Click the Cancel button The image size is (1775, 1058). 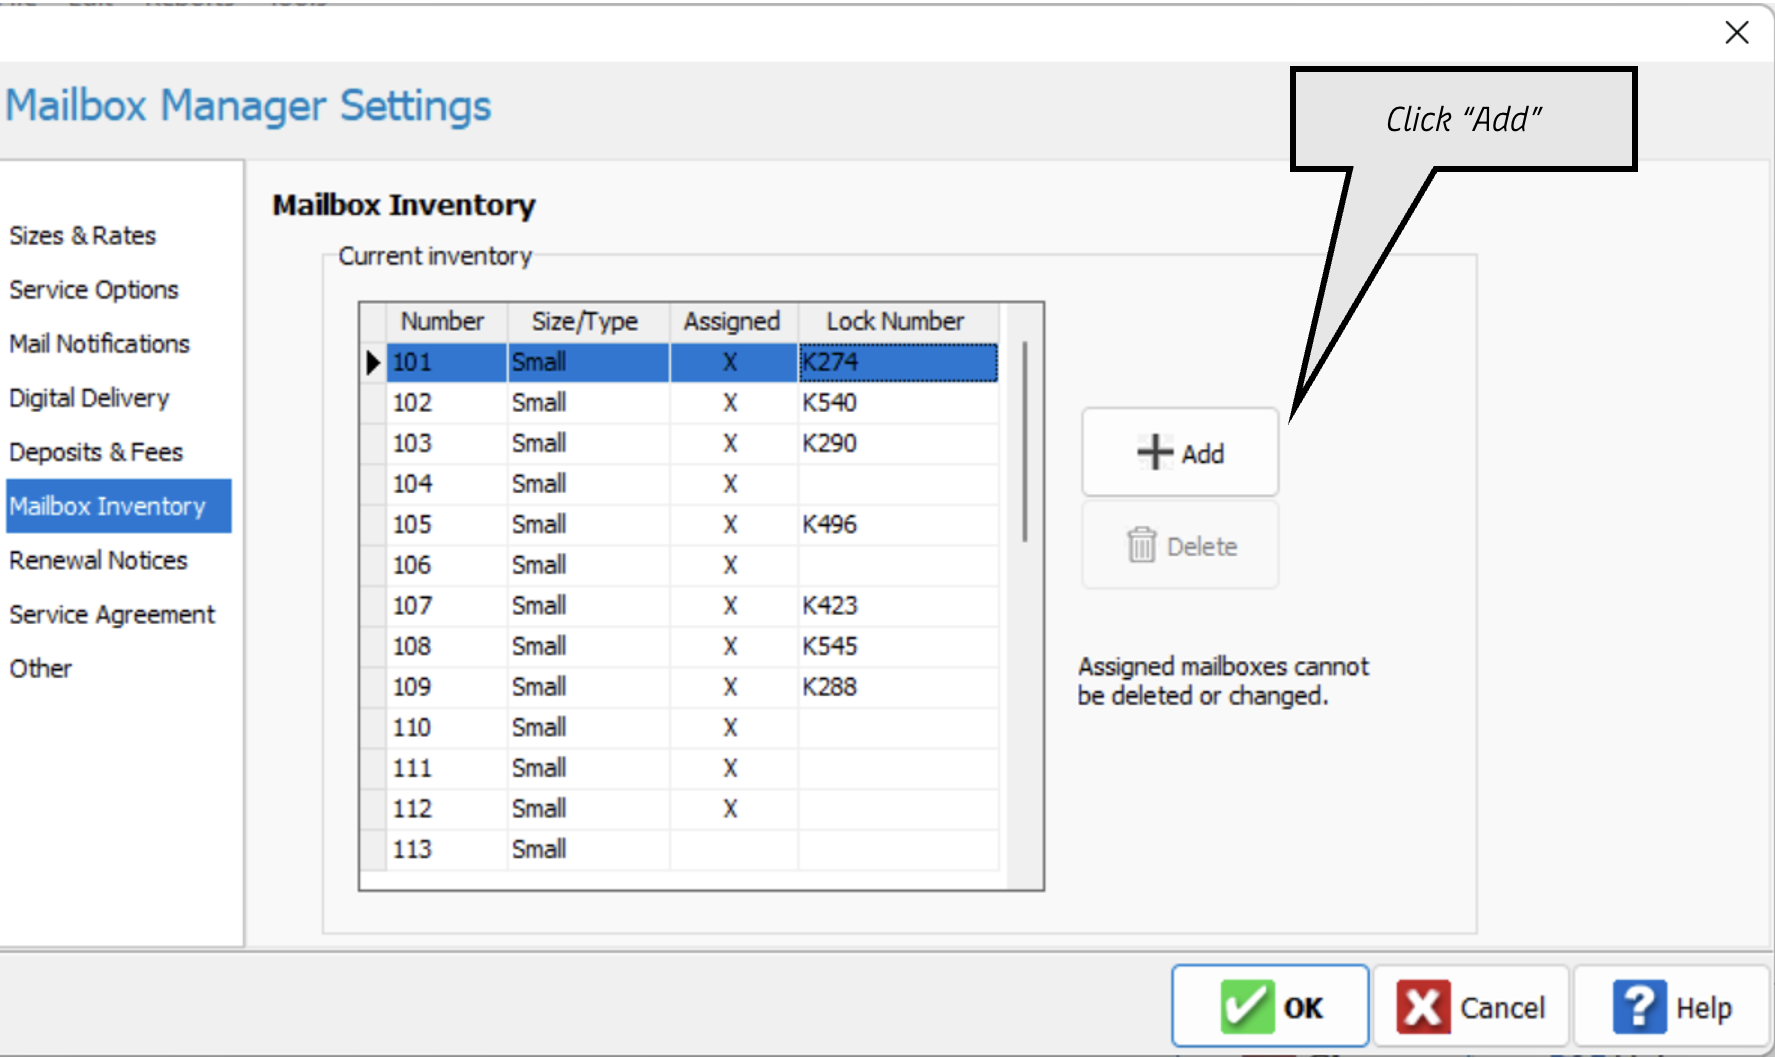[1471, 1006]
